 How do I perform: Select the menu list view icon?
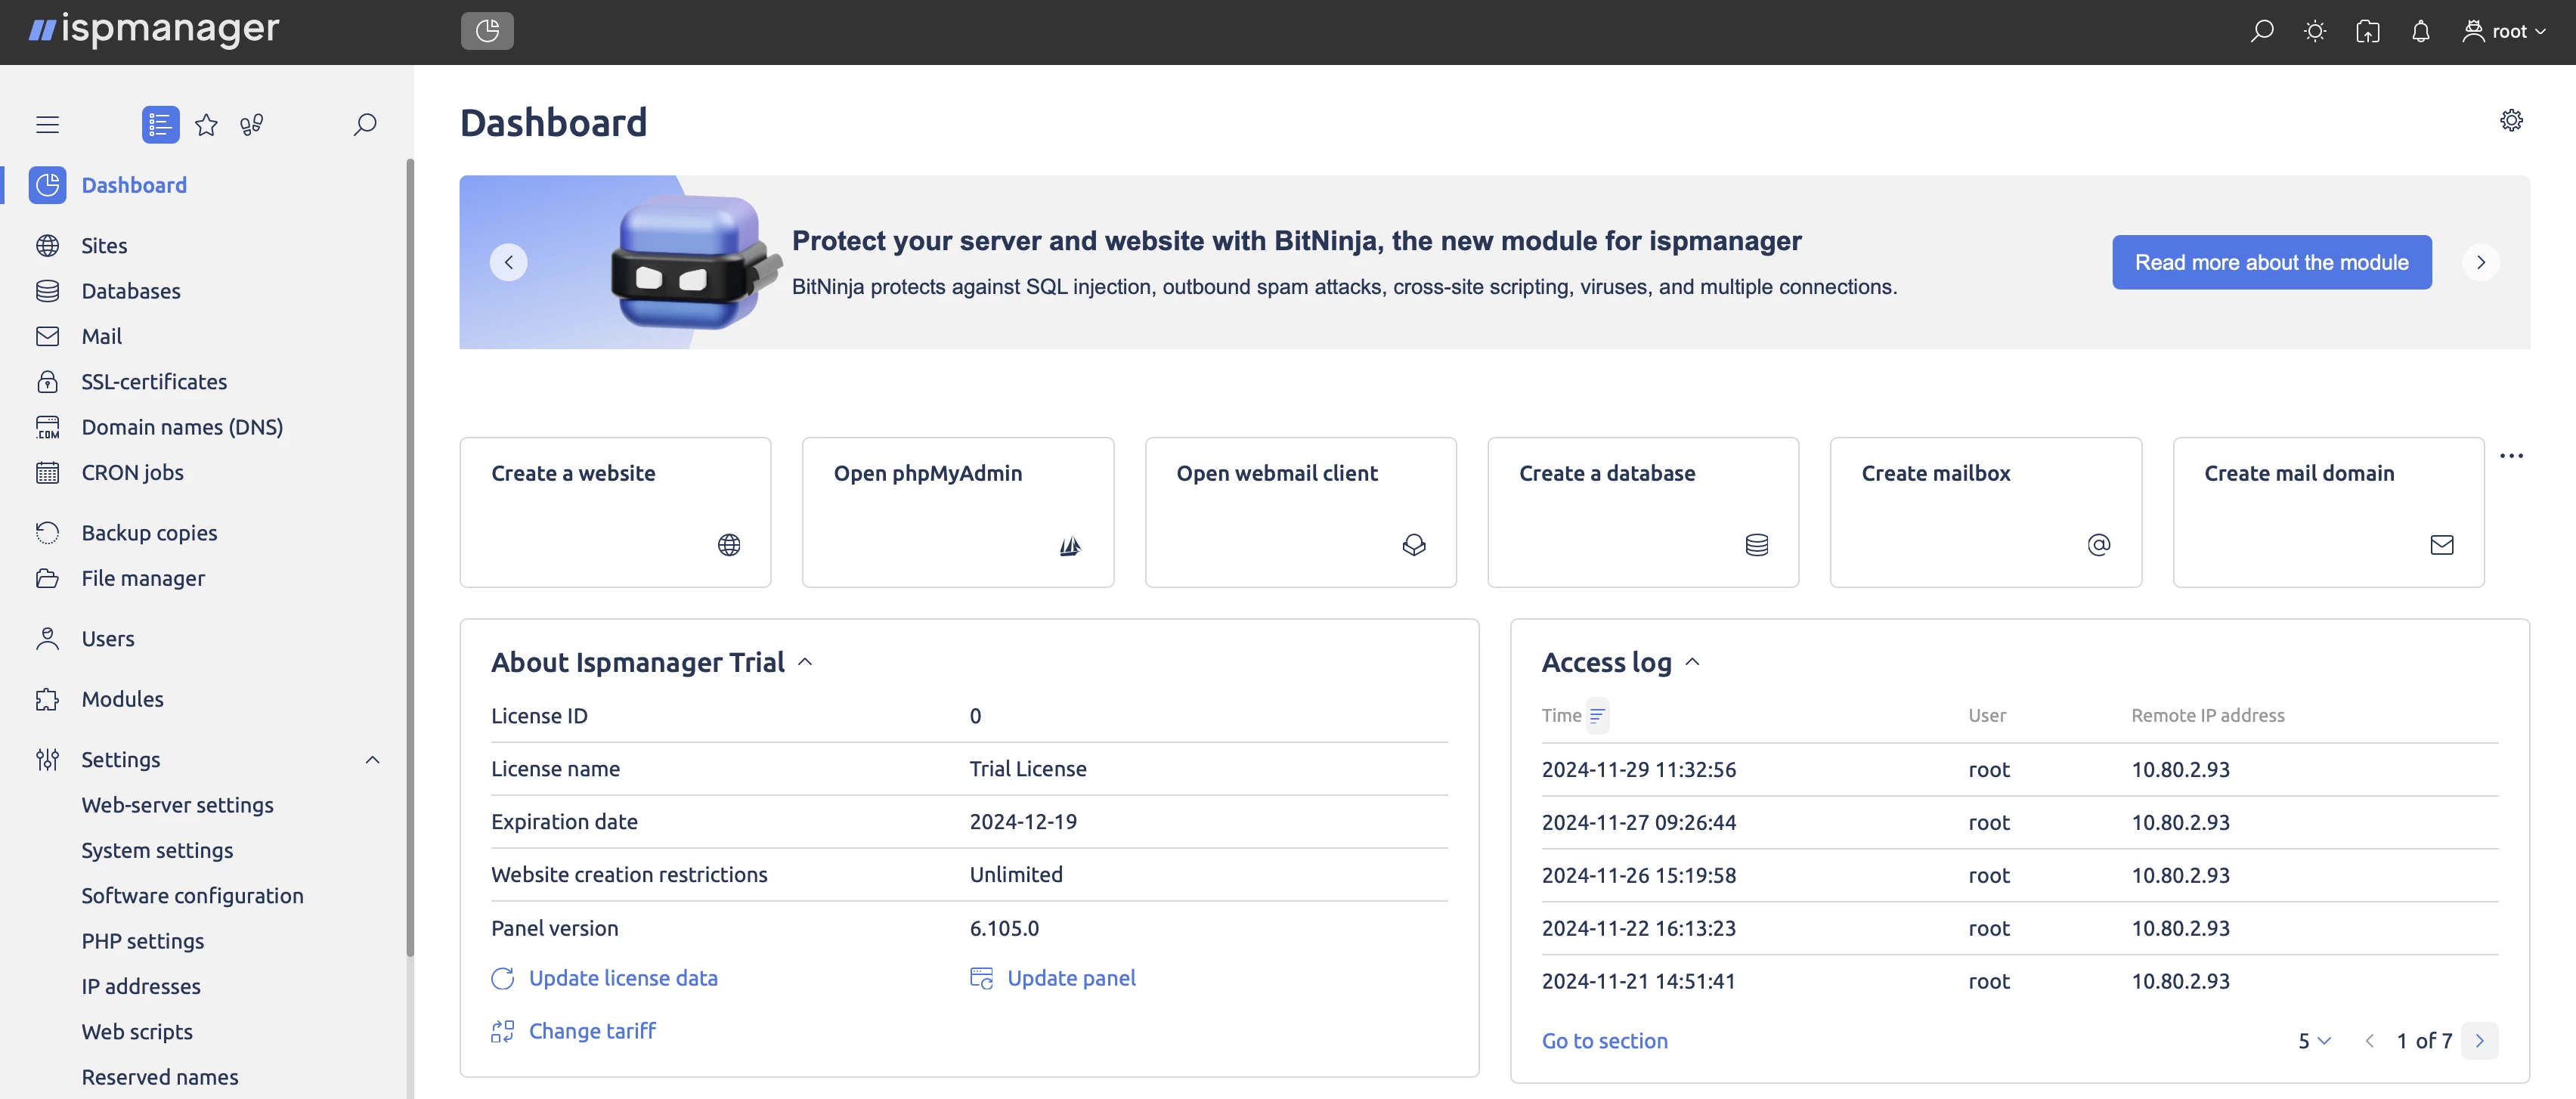pos(160,124)
